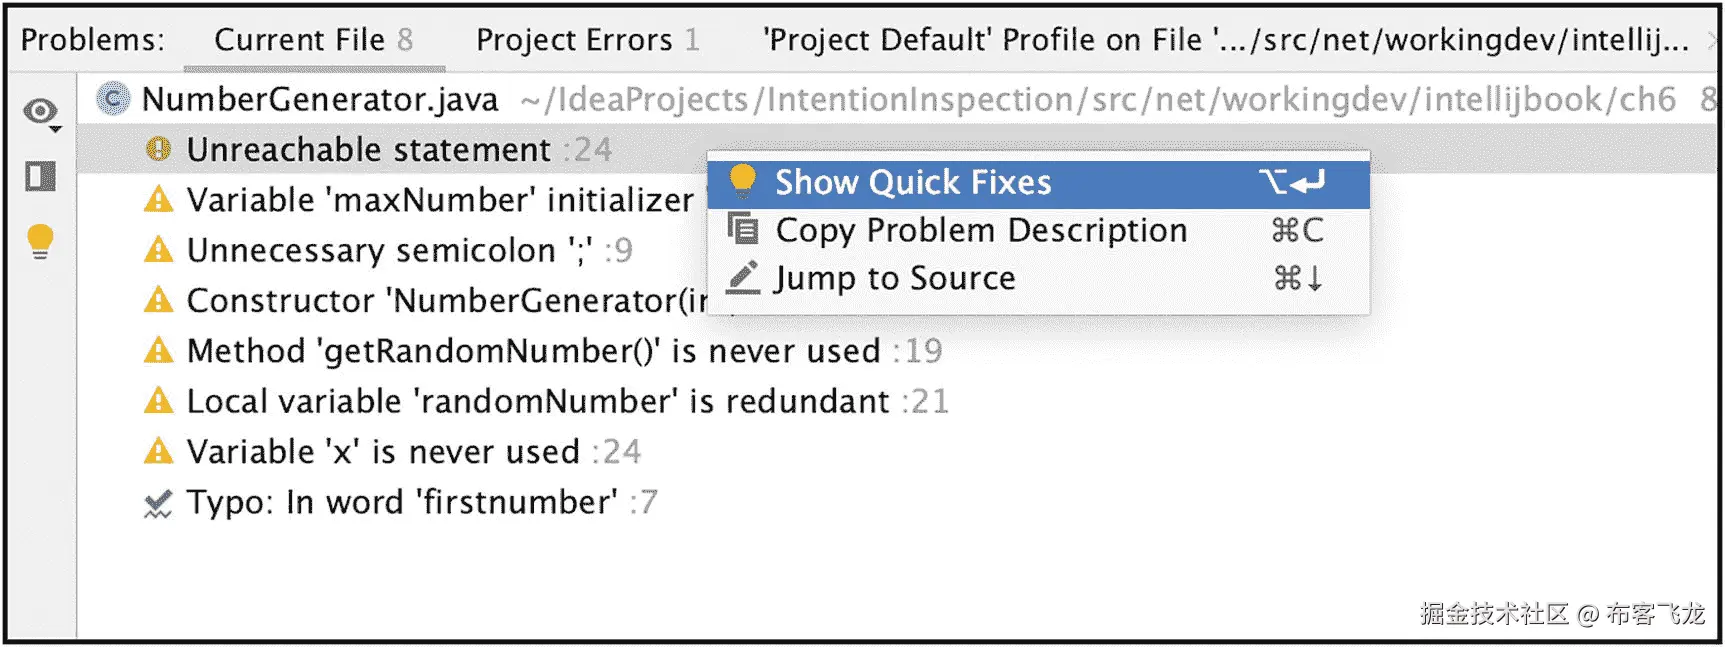The width and height of the screenshot is (1725, 647).
Task: Click the yellow lightbulb quick fix sidebar icon
Action: (40, 241)
